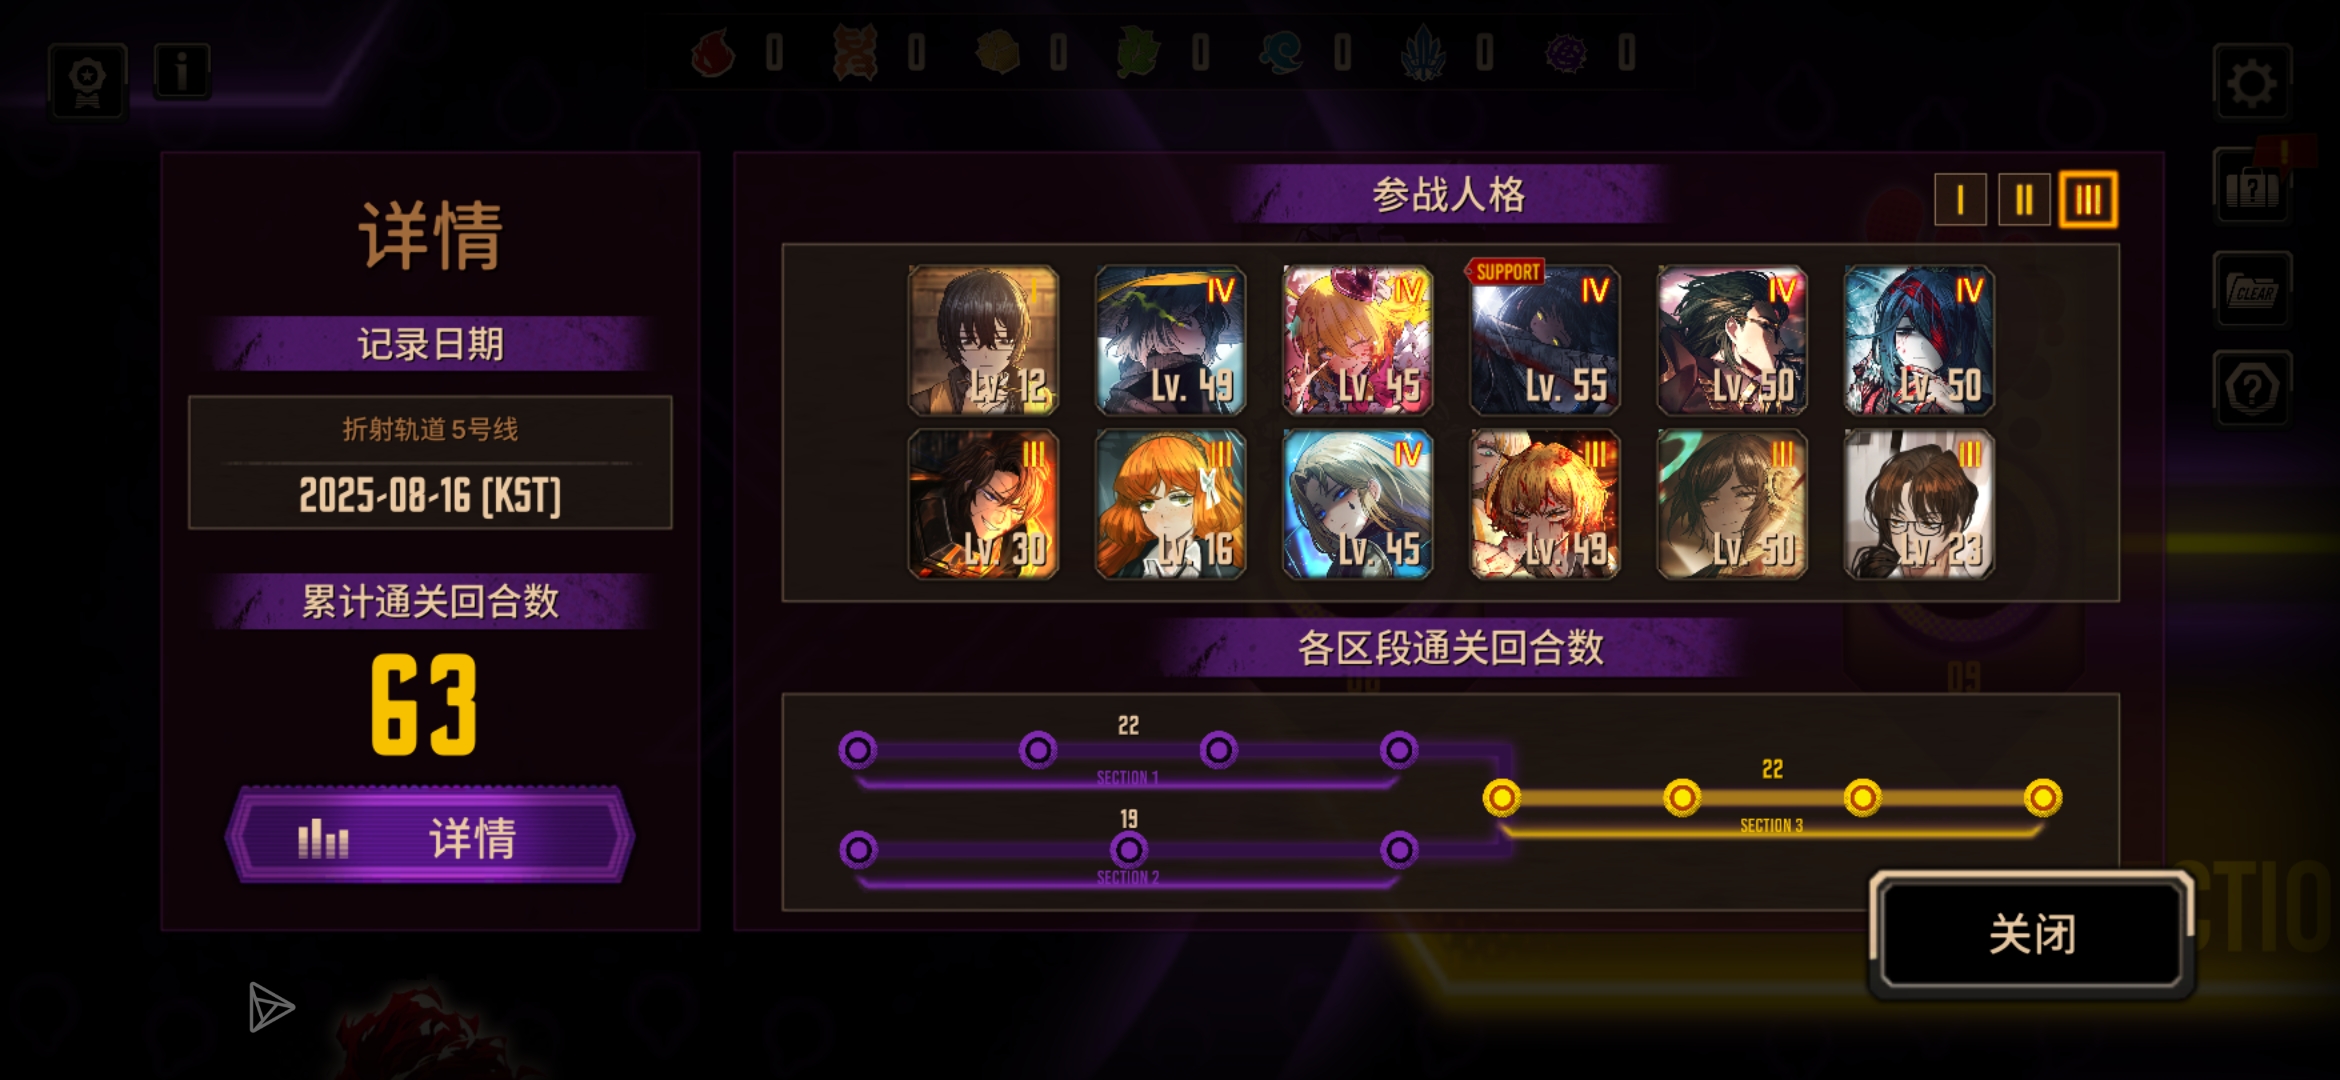Switch to team tab II
Viewport: 2340px width, 1080px height.
pyautogui.click(x=2023, y=200)
